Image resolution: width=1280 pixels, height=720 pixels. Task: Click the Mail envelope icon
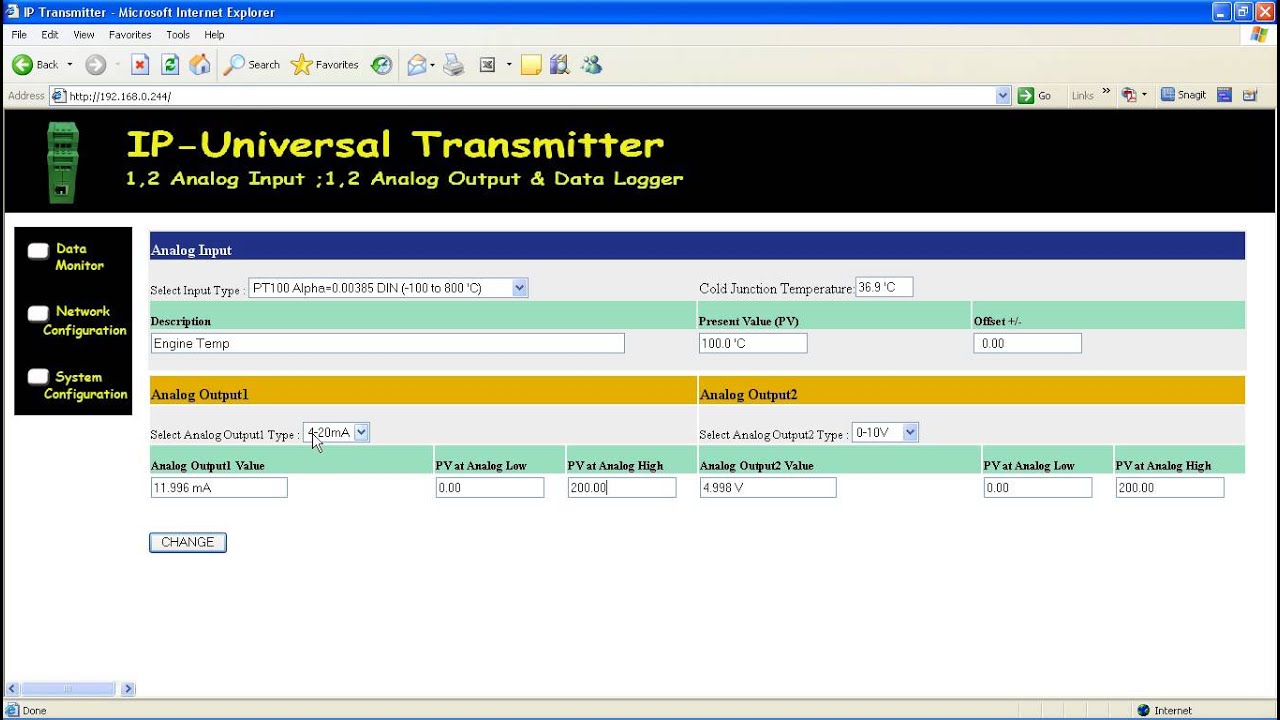417,65
